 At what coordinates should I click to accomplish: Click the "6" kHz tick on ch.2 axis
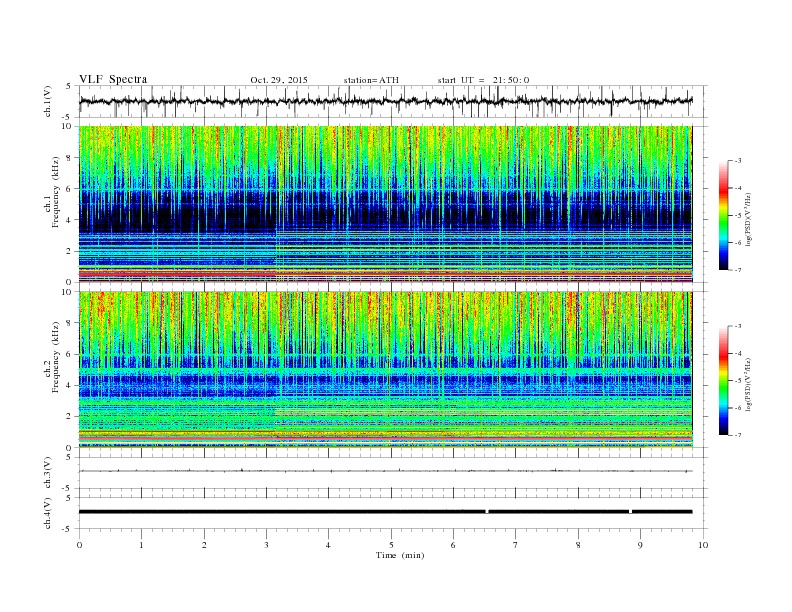click(70, 354)
